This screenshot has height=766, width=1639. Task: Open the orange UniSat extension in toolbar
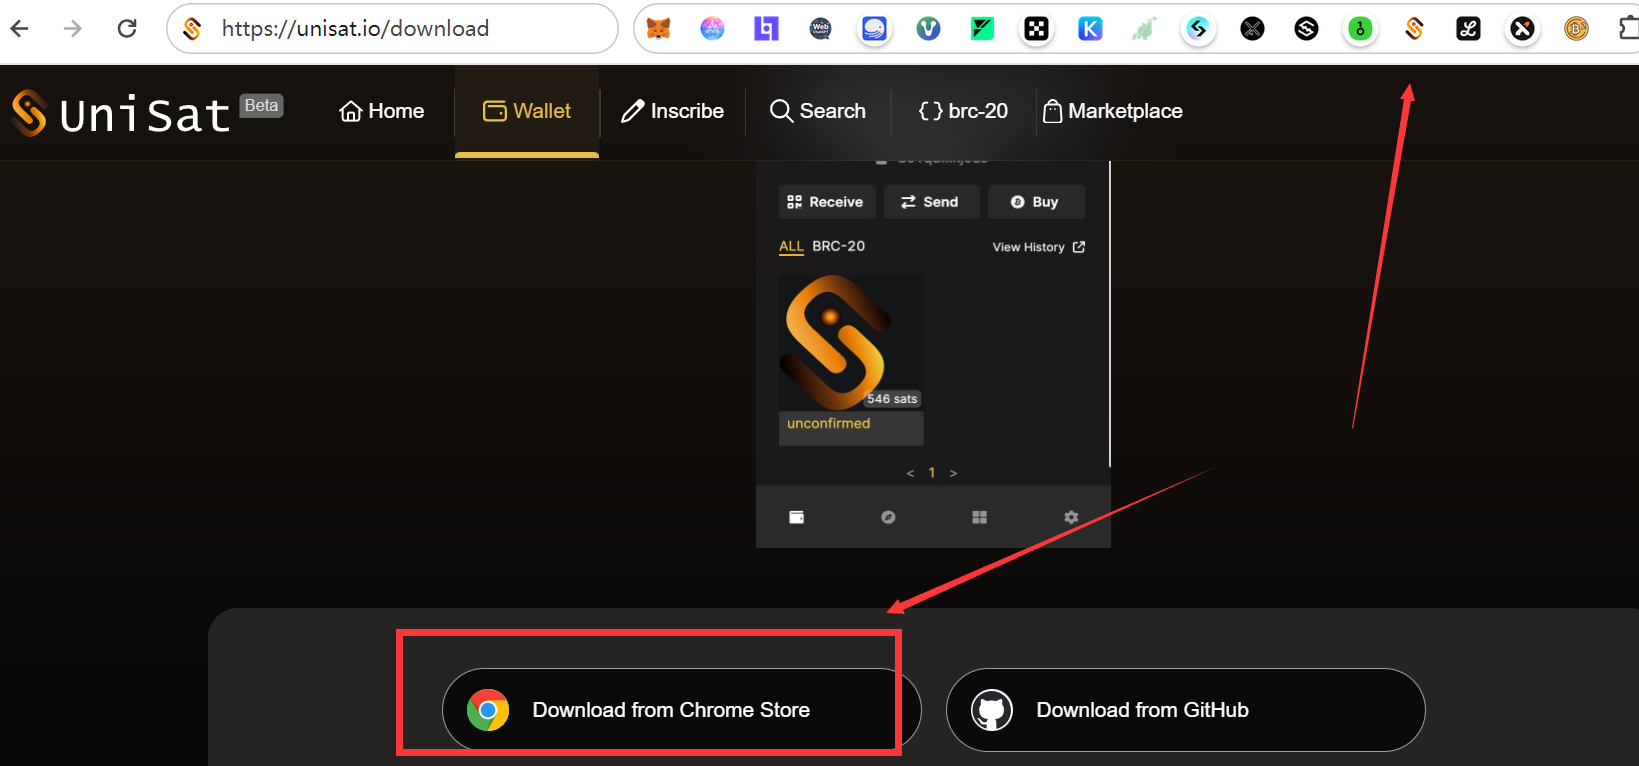(x=1414, y=29)
